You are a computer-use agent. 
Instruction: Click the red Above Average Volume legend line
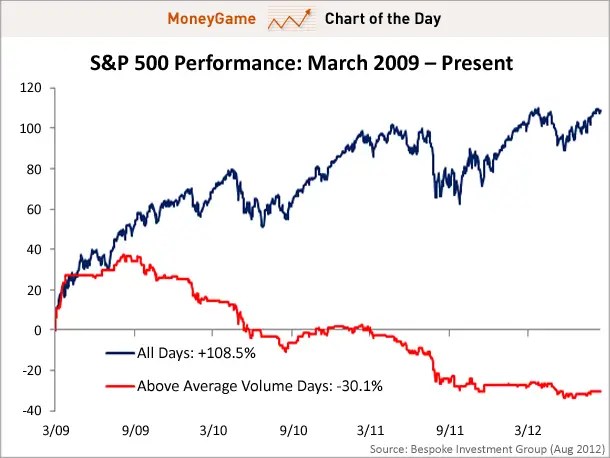click(121, 386)
